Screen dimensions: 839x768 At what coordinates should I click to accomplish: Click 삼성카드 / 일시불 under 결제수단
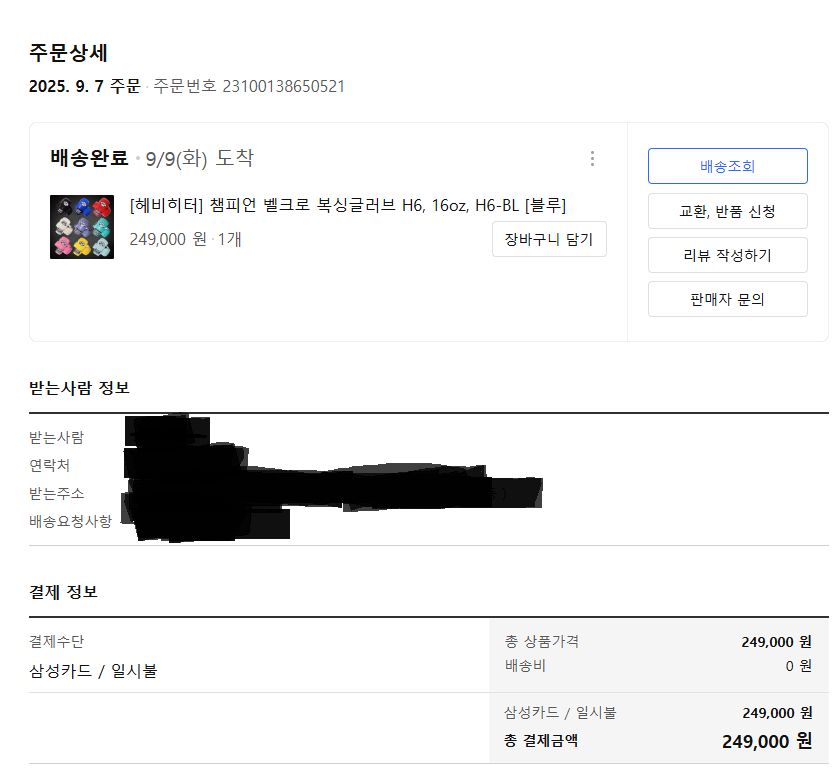[93, 671]
